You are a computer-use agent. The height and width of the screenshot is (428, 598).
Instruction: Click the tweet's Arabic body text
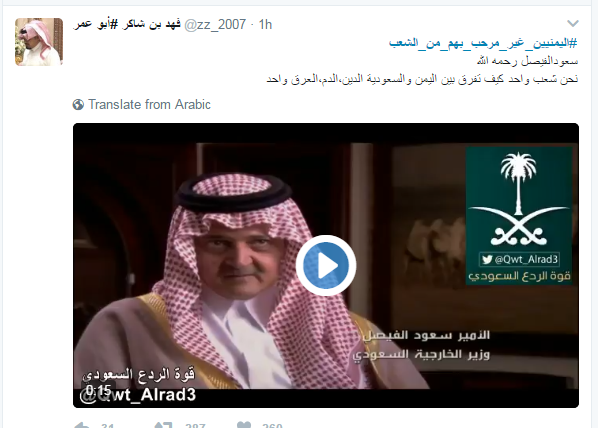click(x=422, y=70)
